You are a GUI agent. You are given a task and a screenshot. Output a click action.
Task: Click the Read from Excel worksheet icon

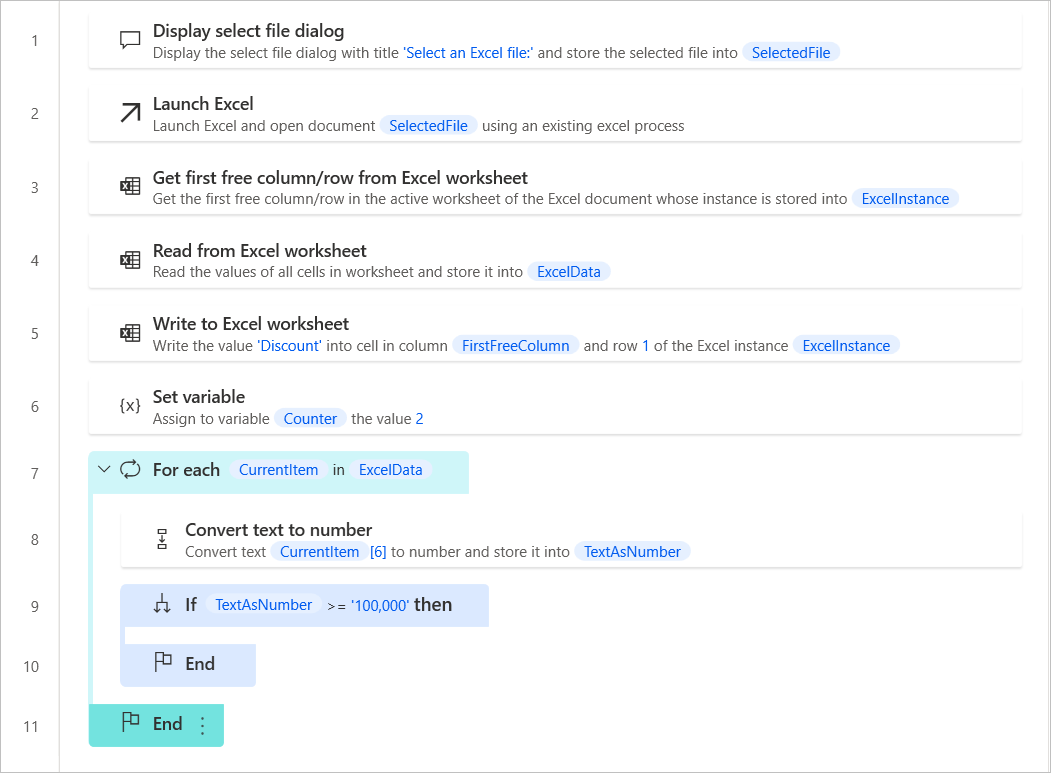point(130,259)
